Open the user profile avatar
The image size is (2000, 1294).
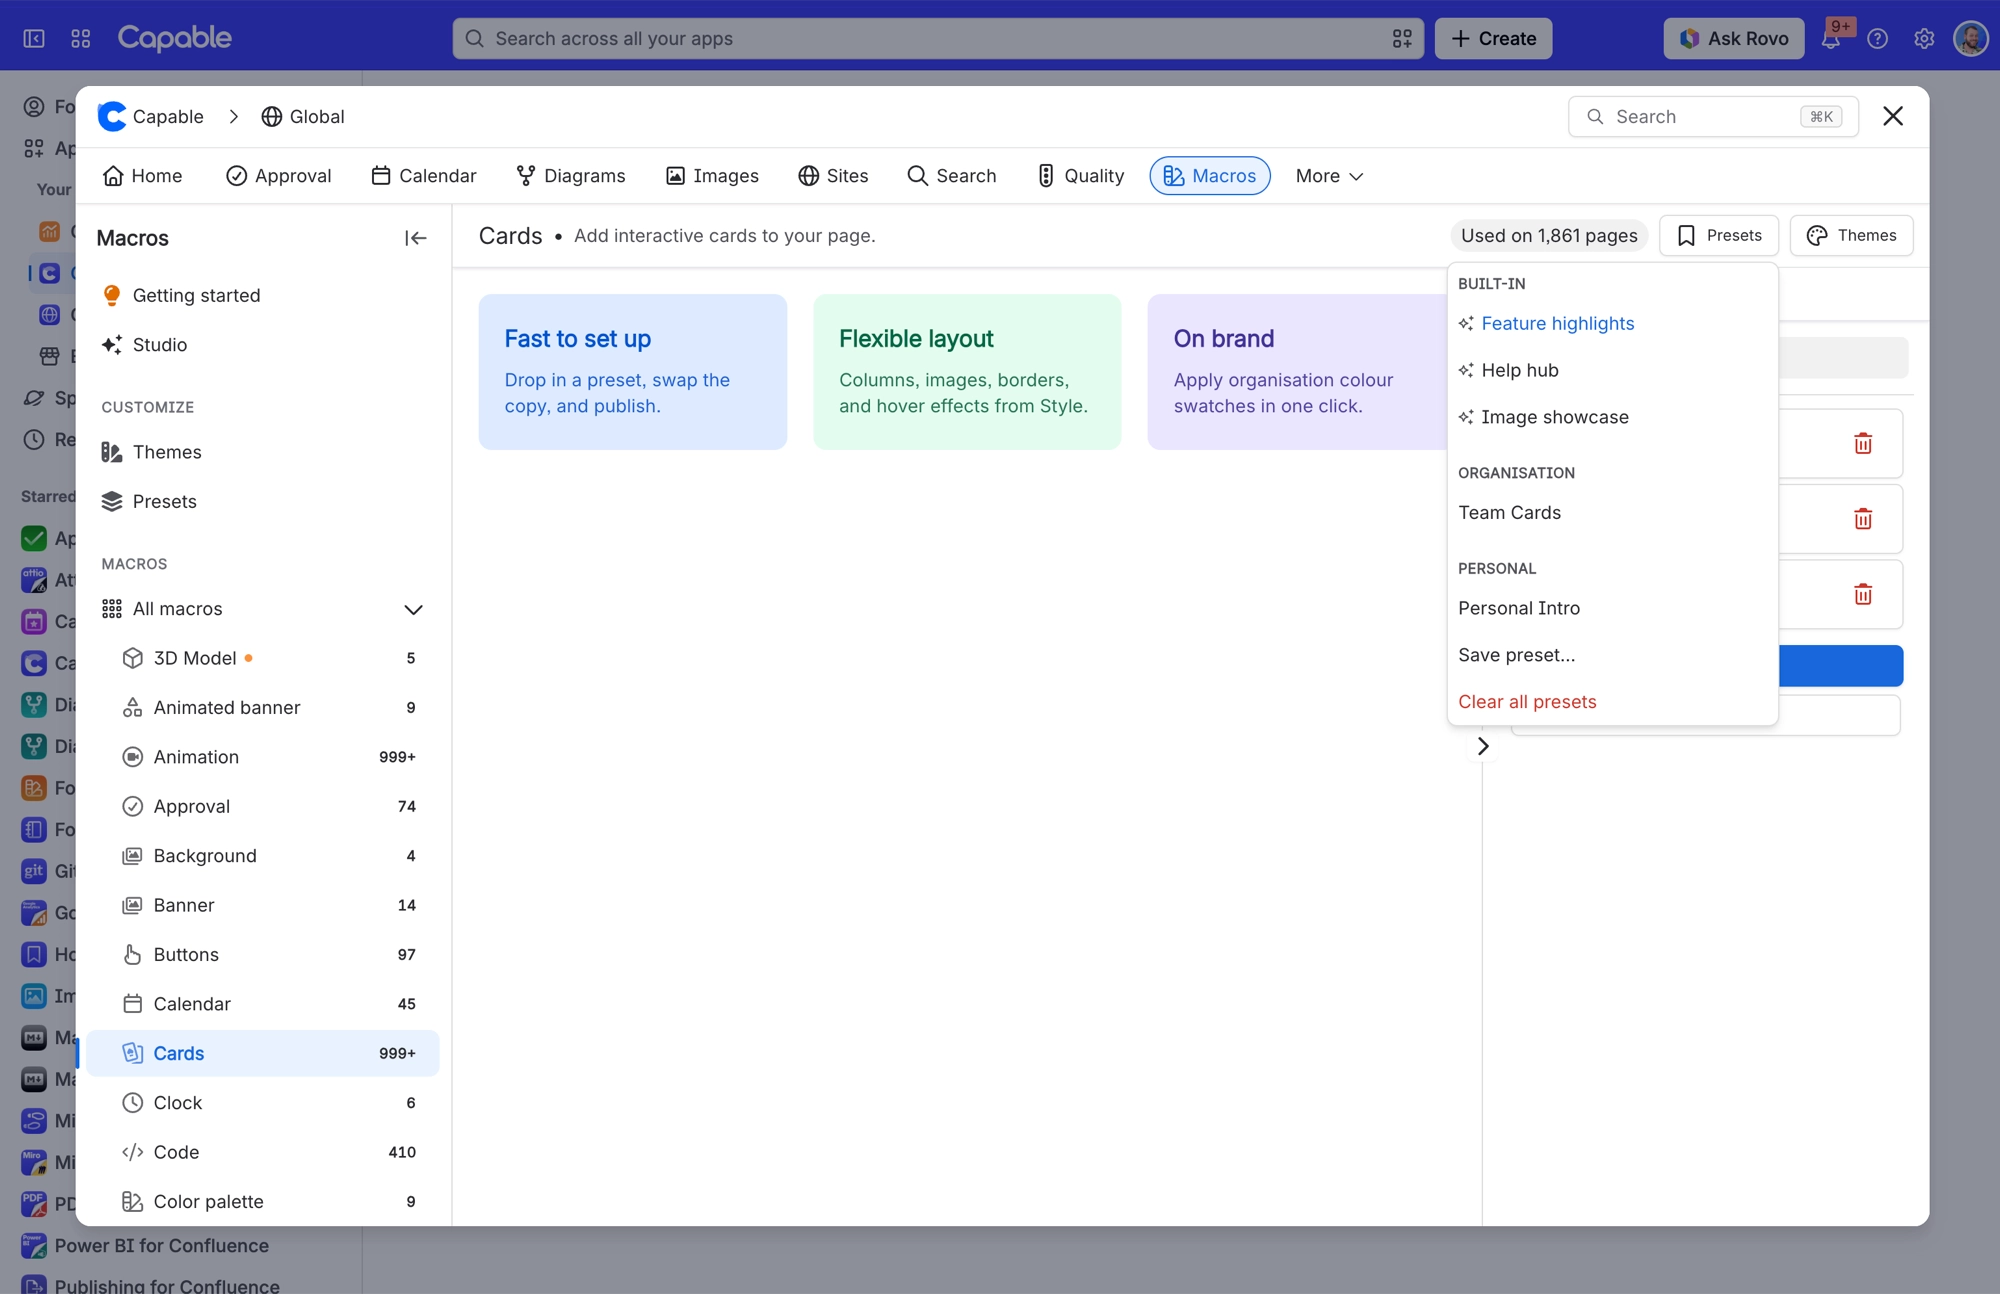click(1971, 38)
